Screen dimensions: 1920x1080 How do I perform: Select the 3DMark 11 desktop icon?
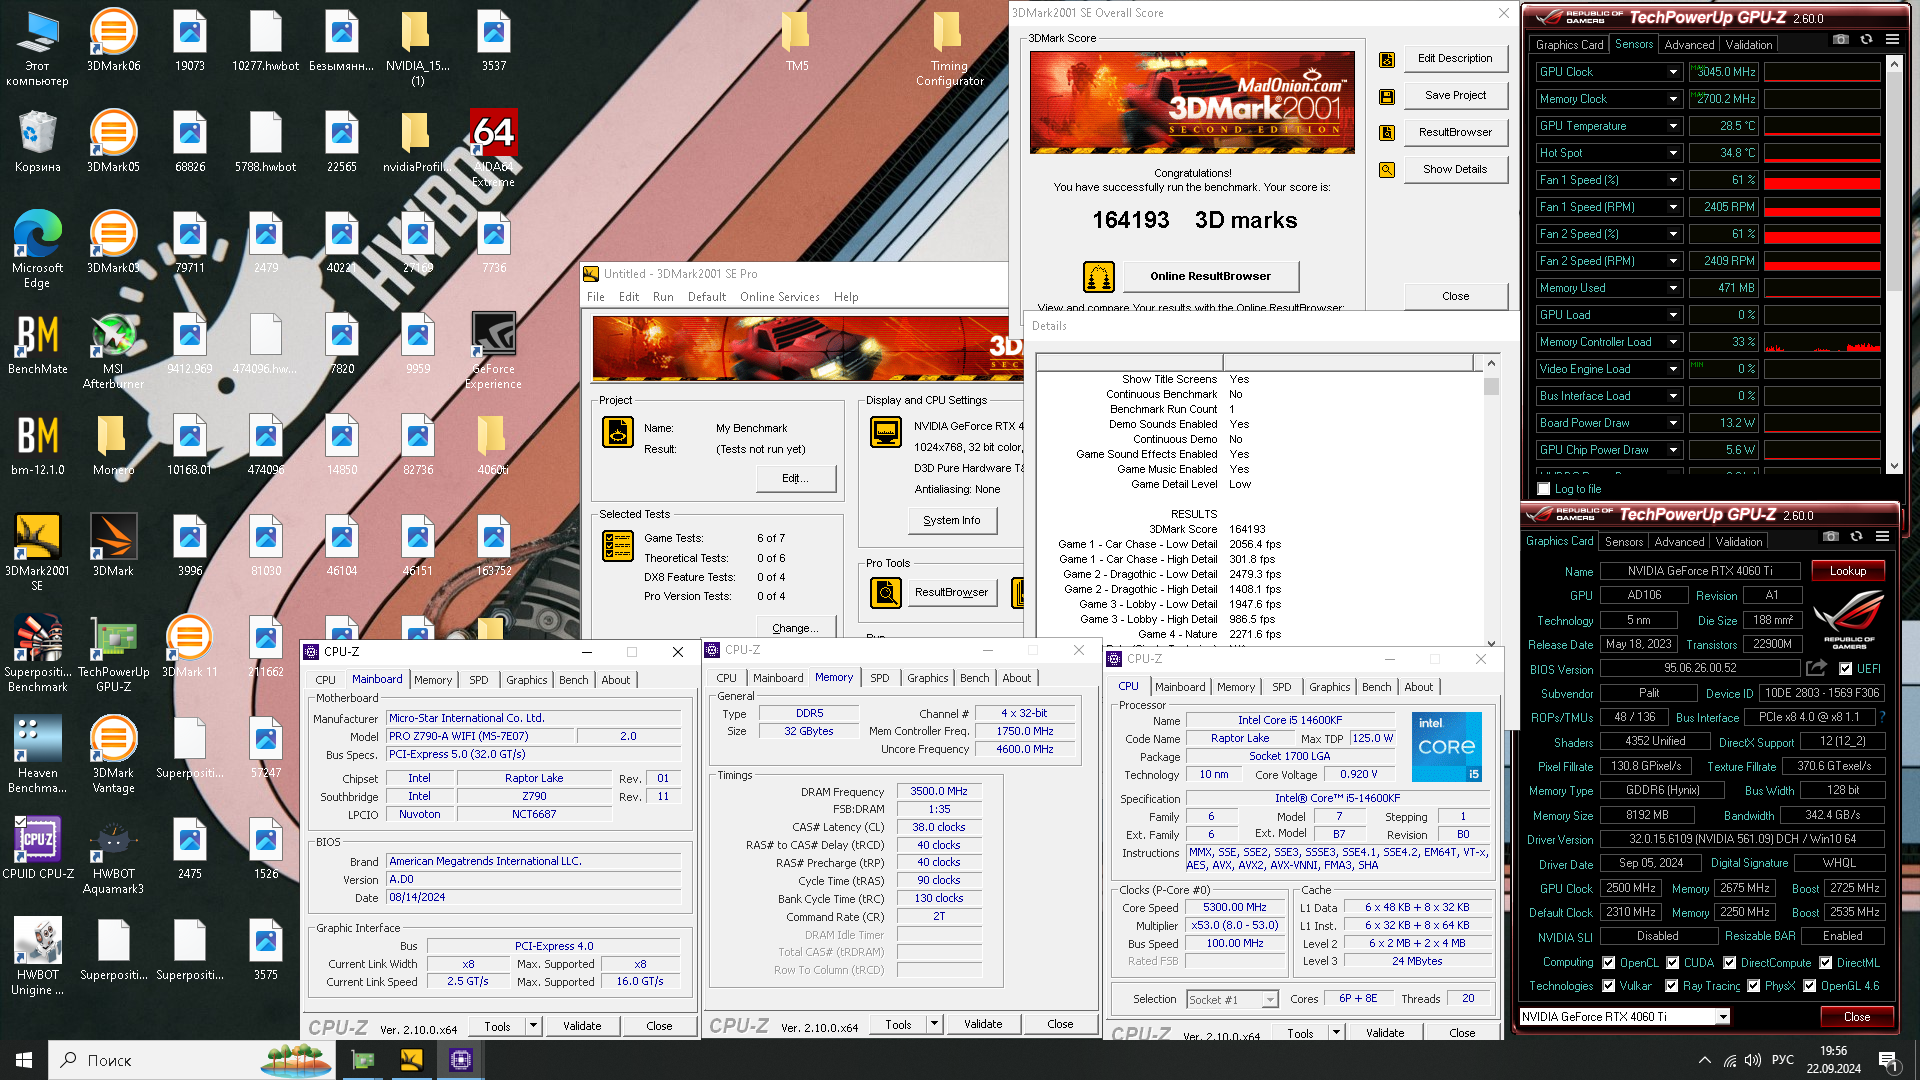189,646
